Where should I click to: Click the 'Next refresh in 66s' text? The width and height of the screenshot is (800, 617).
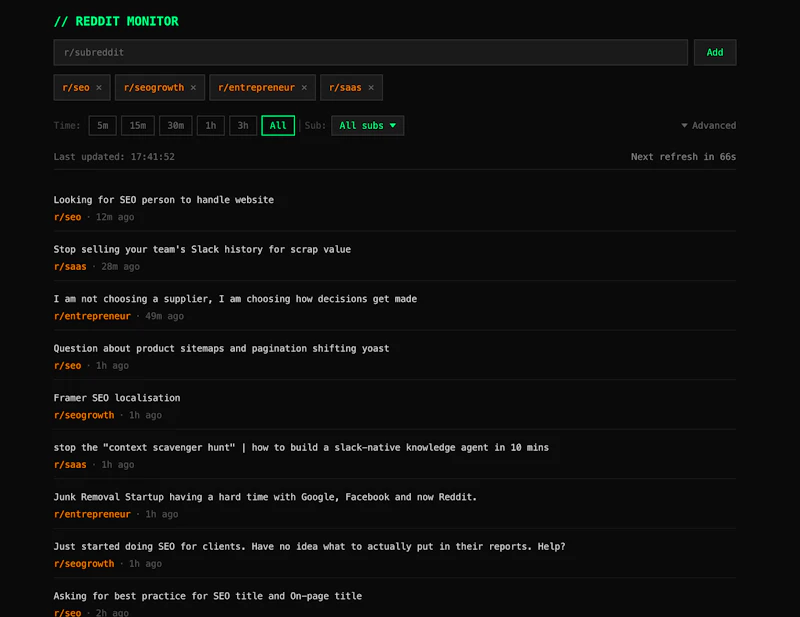(683, 157)
